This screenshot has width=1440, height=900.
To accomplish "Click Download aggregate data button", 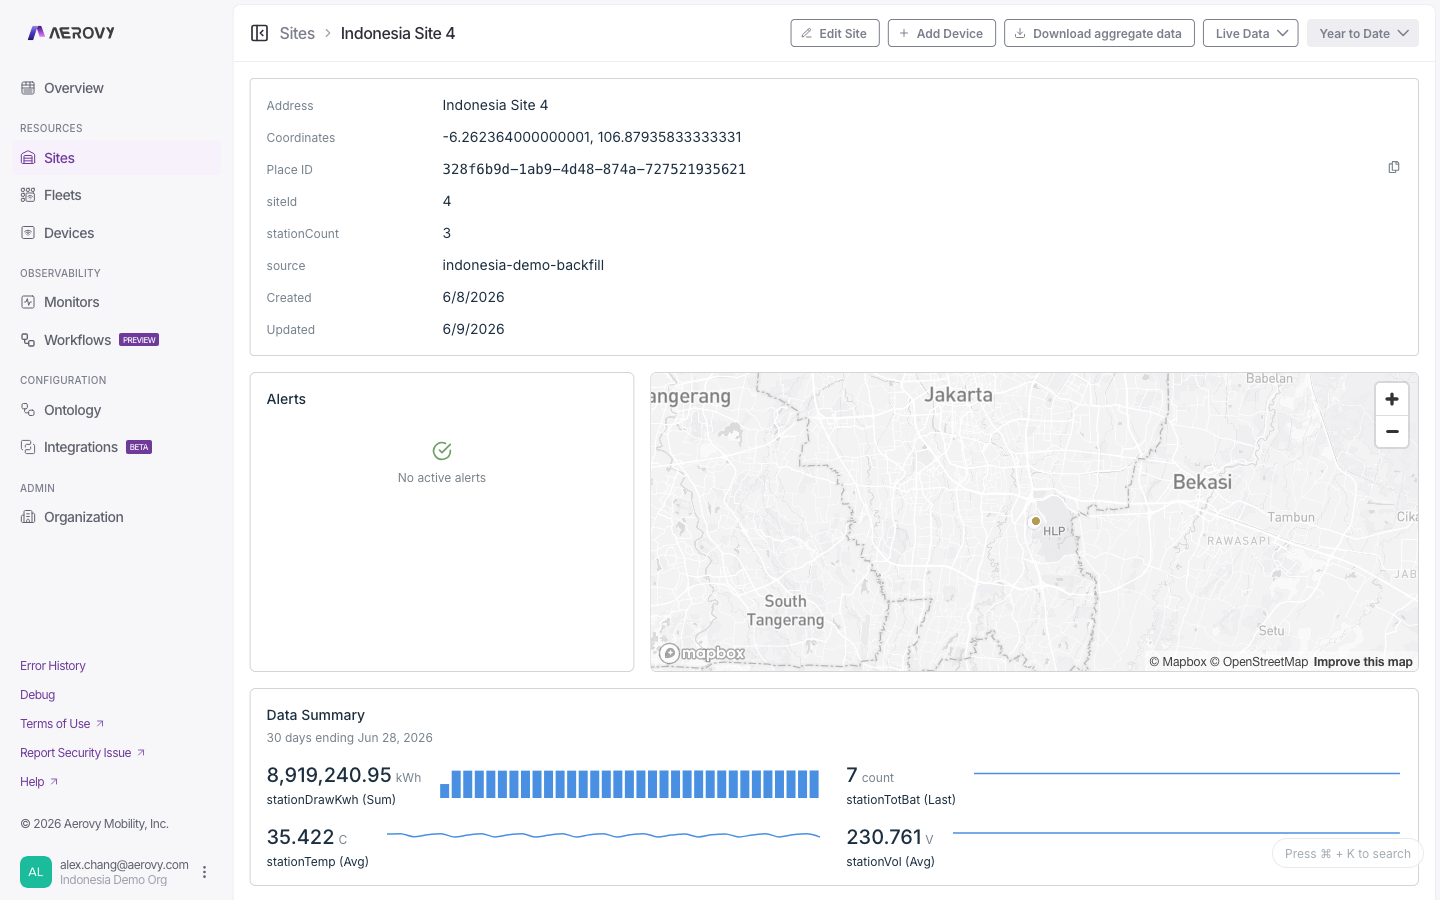I will [1099, 33].
